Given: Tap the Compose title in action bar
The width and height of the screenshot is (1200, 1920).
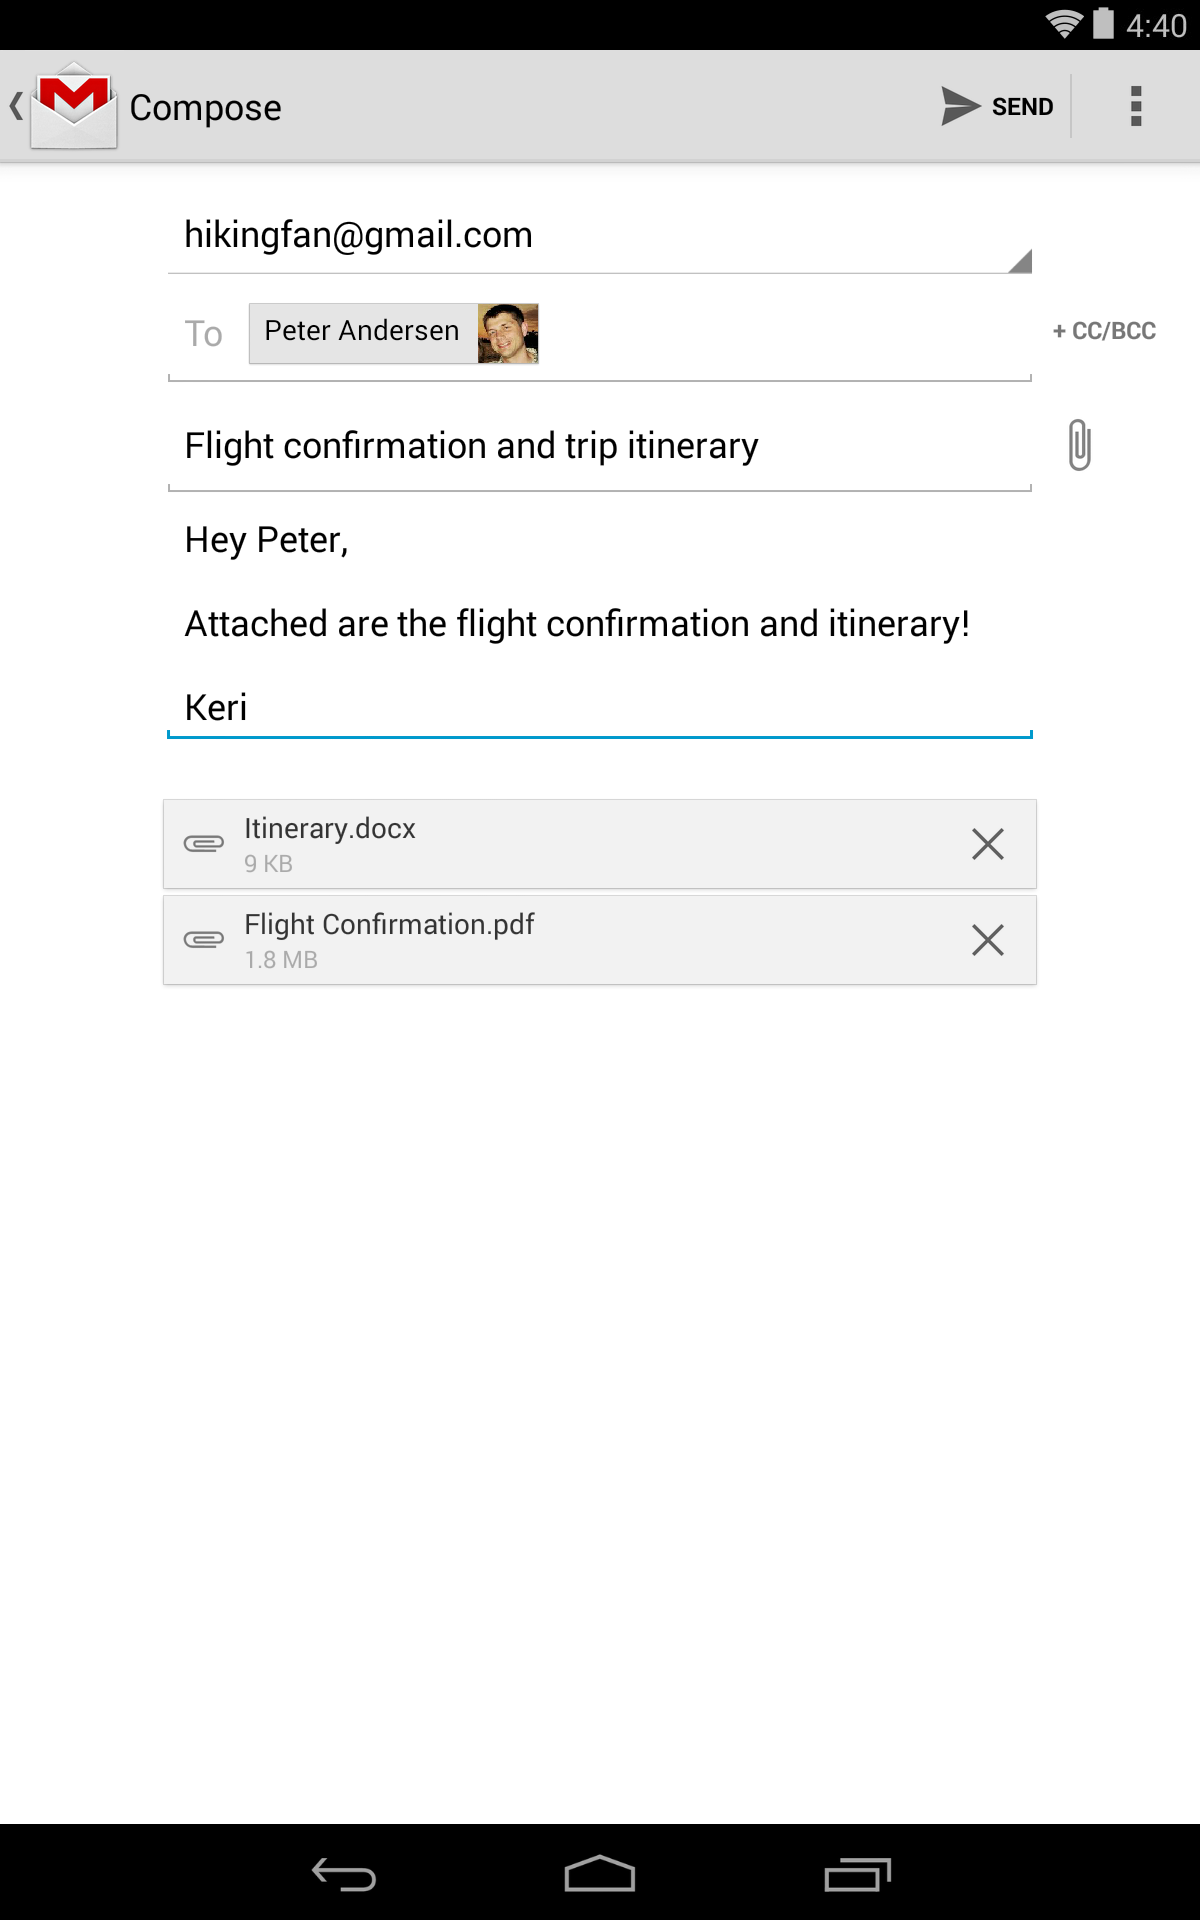Looking at the screenshot, I should tap(205, 108).
